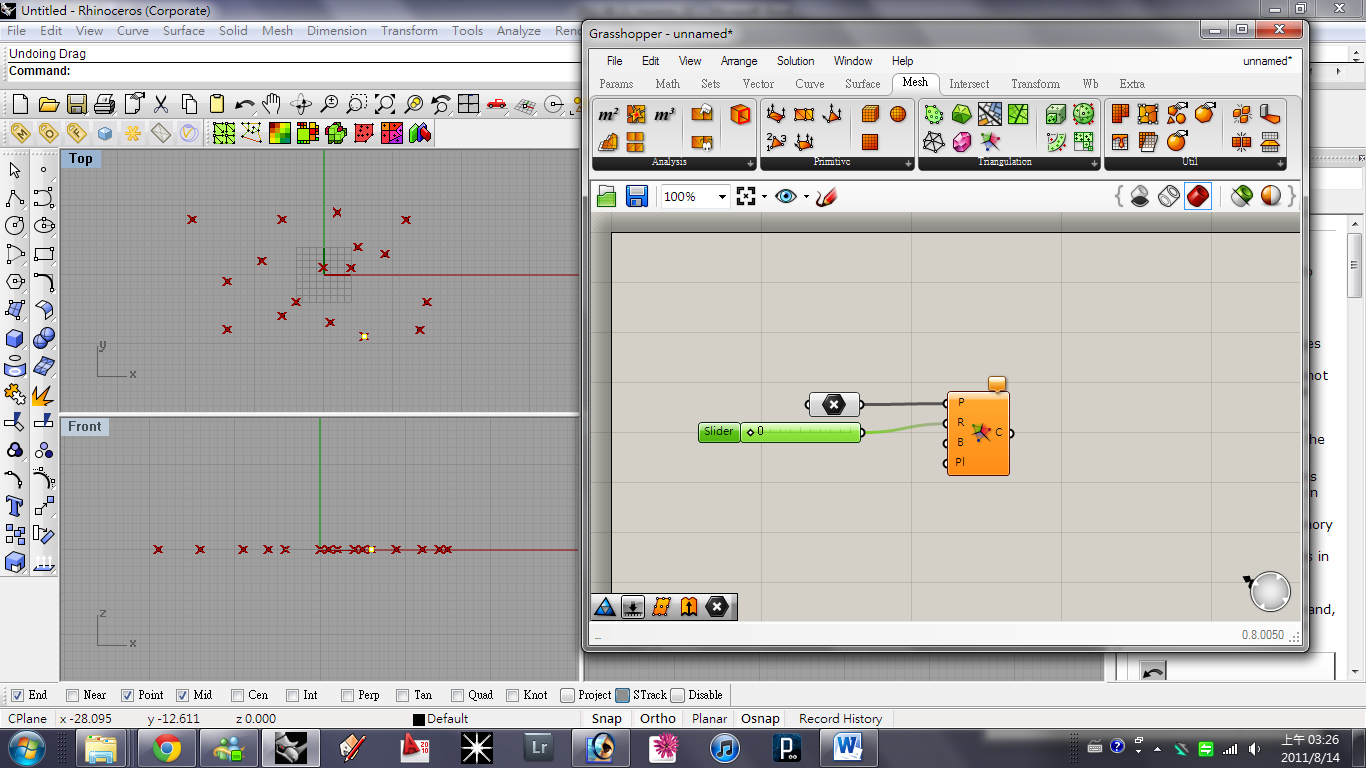Image resolution: width=1366 pixels, height=768 pixels.
Task: Enable the Cen osnap checkbox
Action: [x=237, y=695]
